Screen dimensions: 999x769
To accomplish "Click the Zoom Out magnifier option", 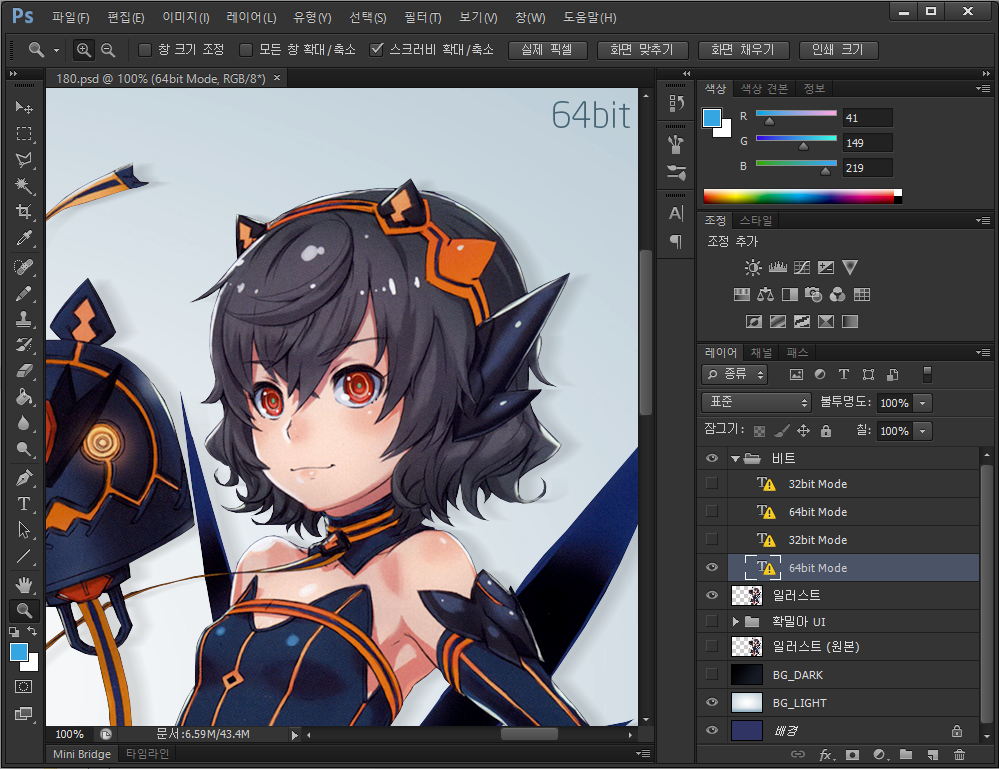I will tap(108, 50).
